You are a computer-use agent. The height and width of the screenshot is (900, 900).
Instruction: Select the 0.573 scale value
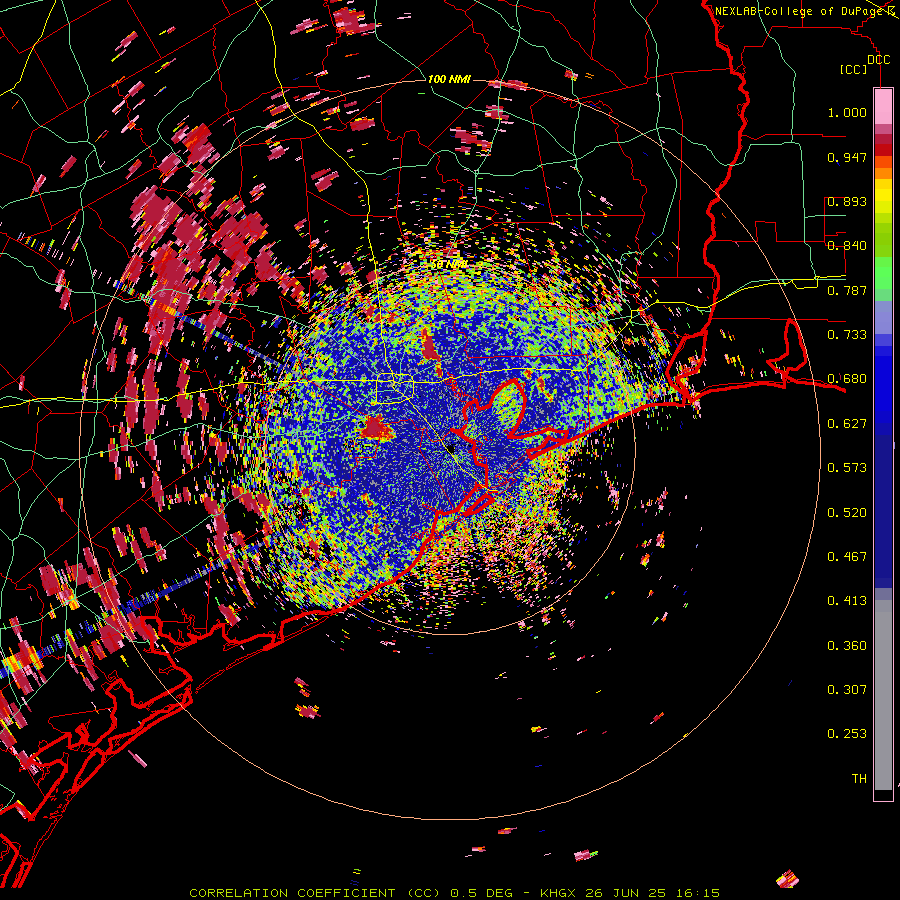click(847, 468)
